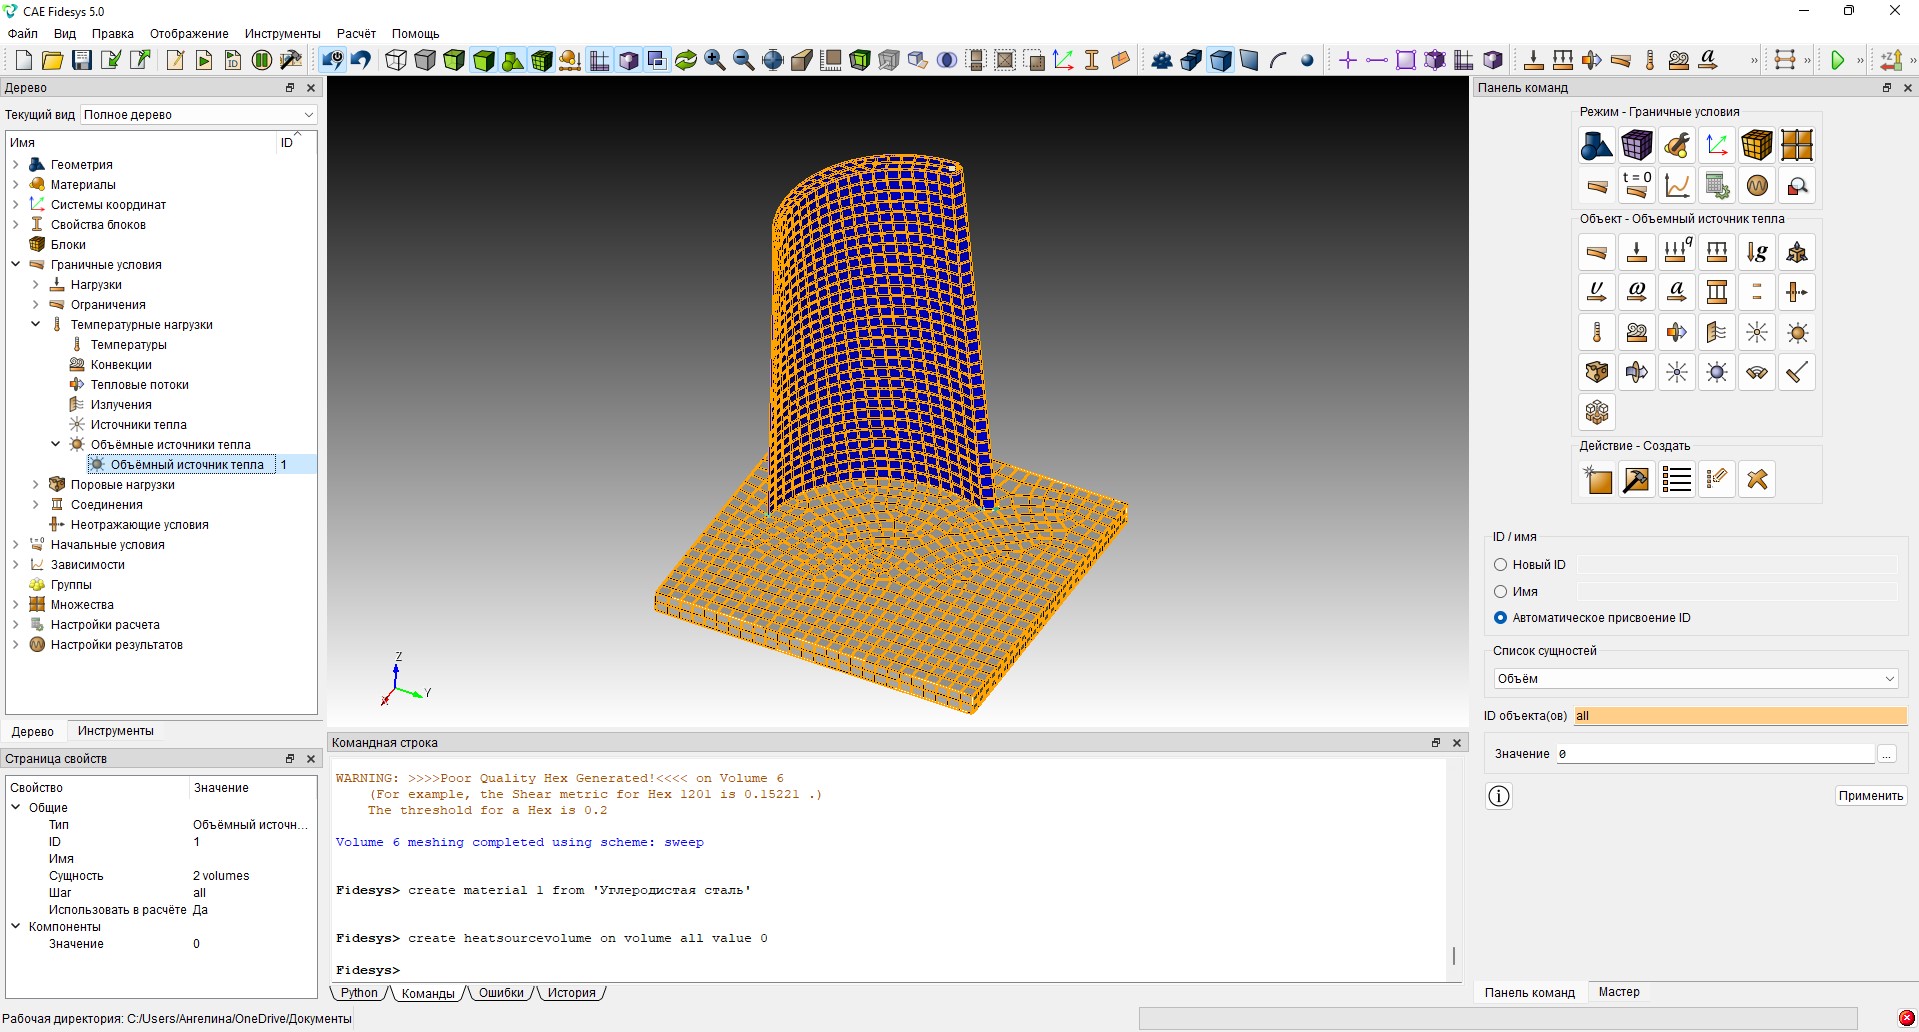Expand the Геометрия tree node

click(x=15, y=165)
